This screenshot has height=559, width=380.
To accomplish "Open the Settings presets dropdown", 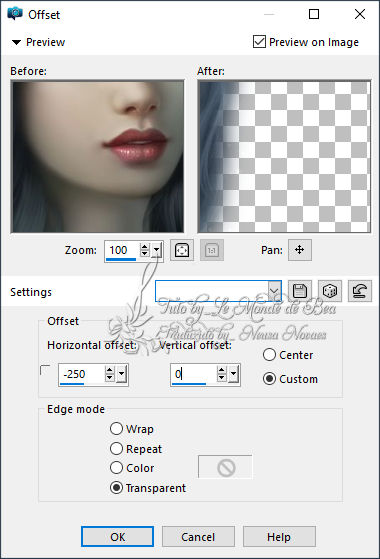I will point(274,291).
